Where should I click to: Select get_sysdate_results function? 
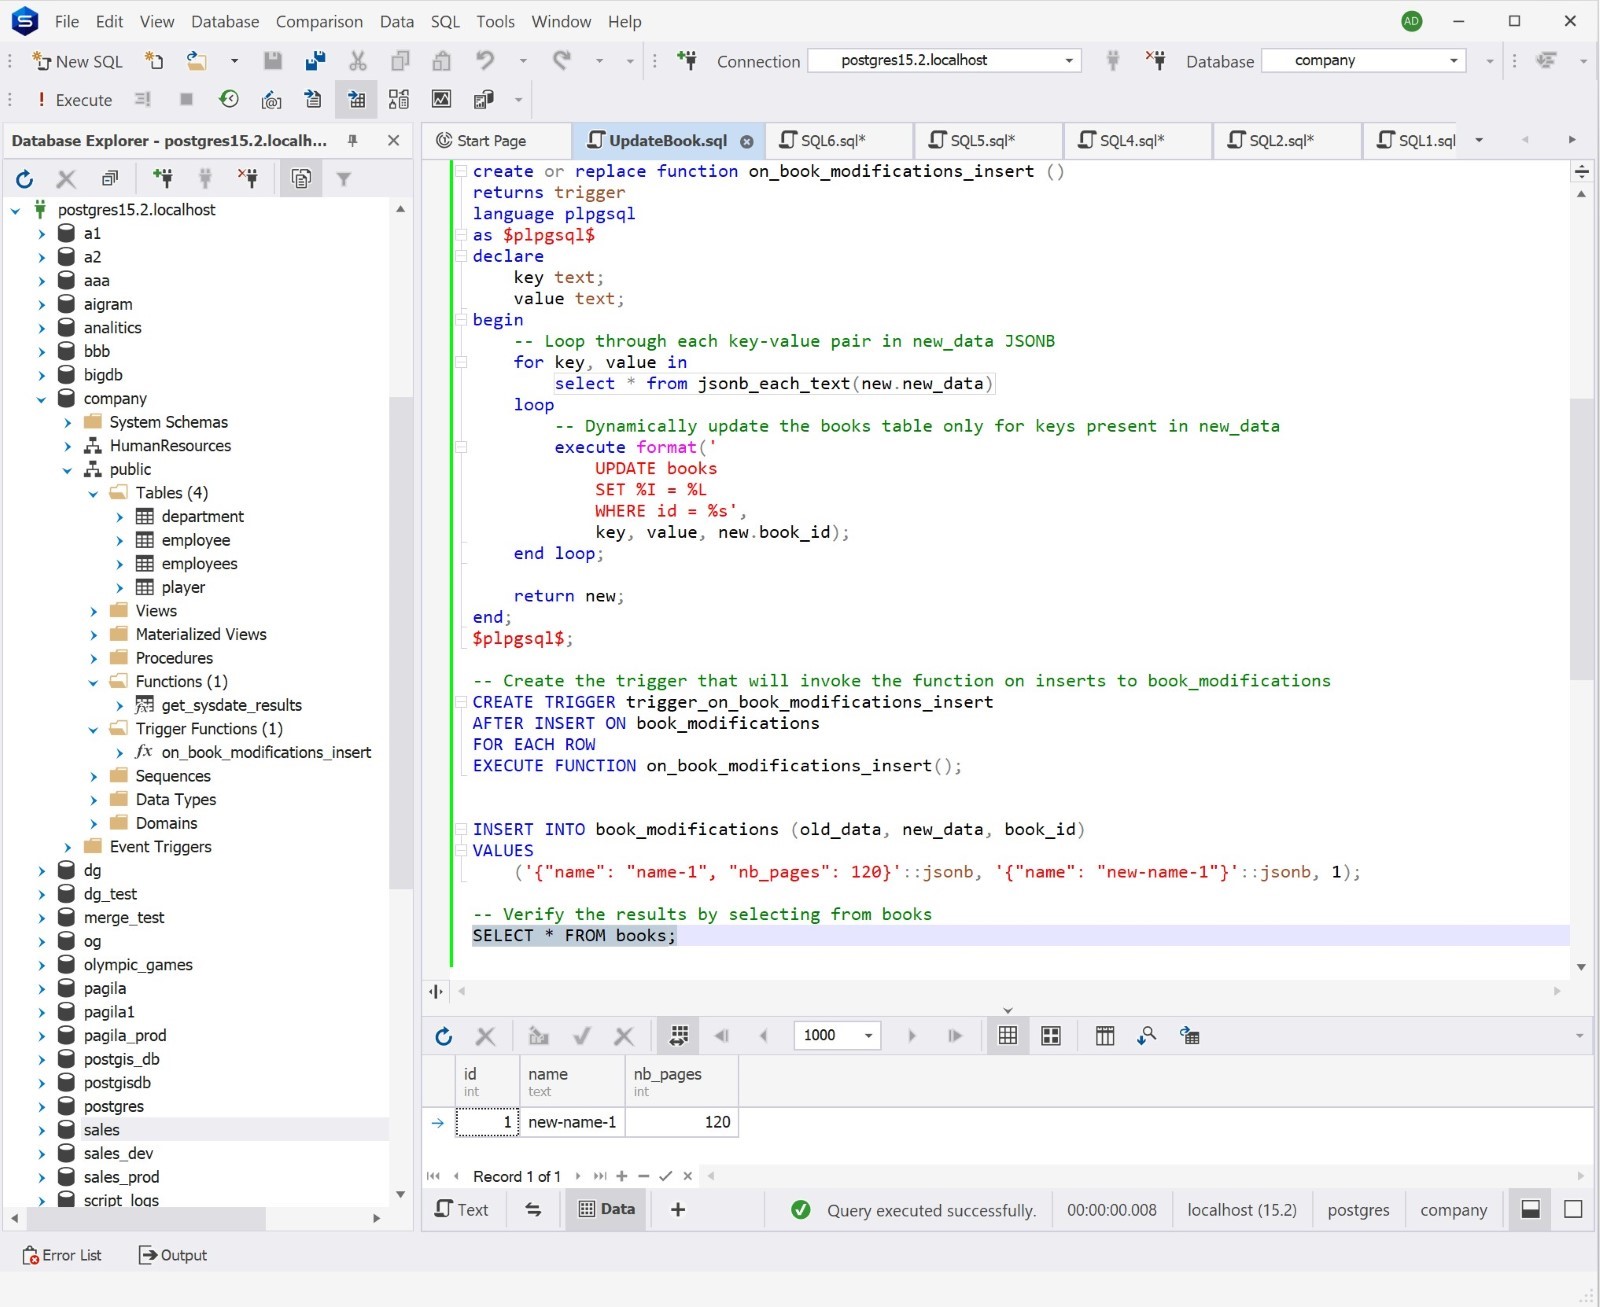pos(231,706)
